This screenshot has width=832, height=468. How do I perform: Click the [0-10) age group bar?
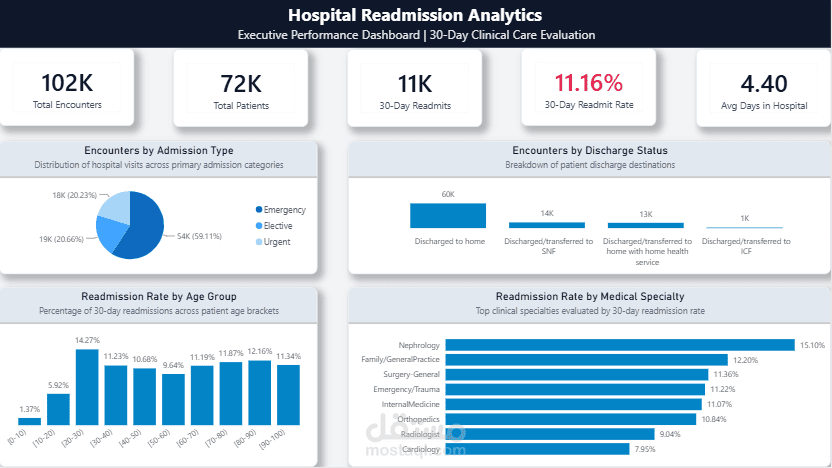tap(29, 421)
